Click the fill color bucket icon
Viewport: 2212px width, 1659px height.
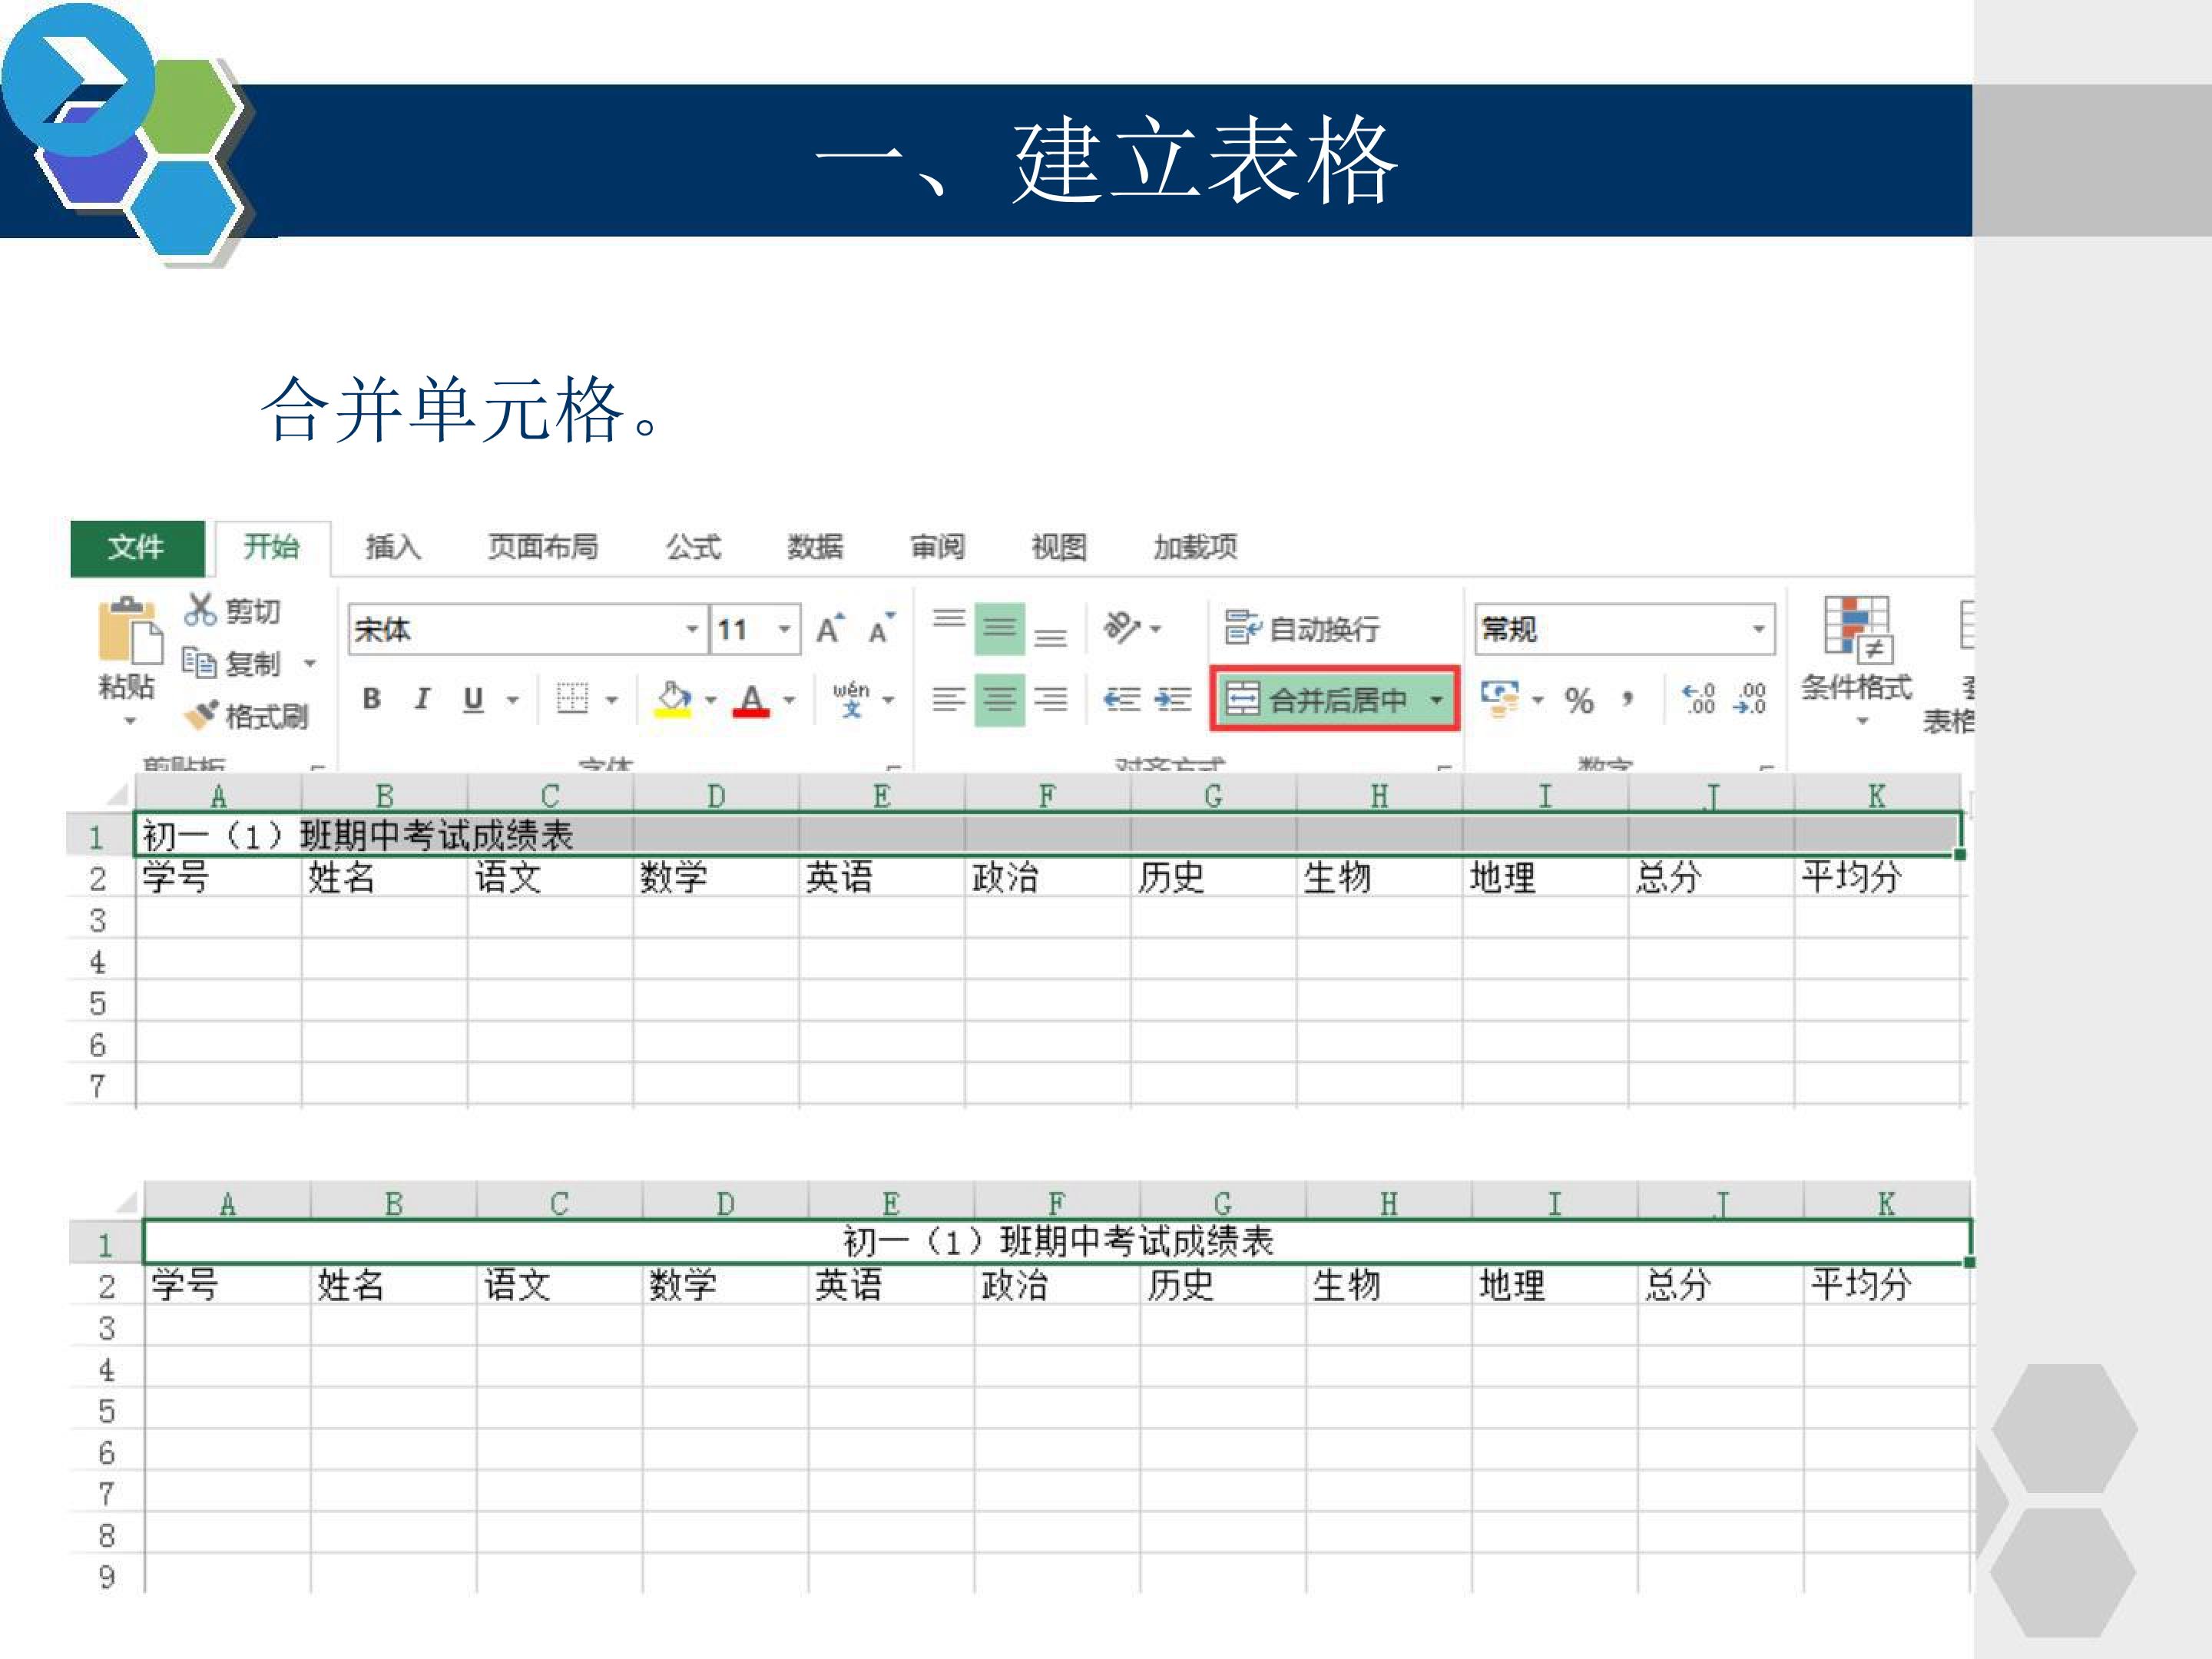(673, 699)
